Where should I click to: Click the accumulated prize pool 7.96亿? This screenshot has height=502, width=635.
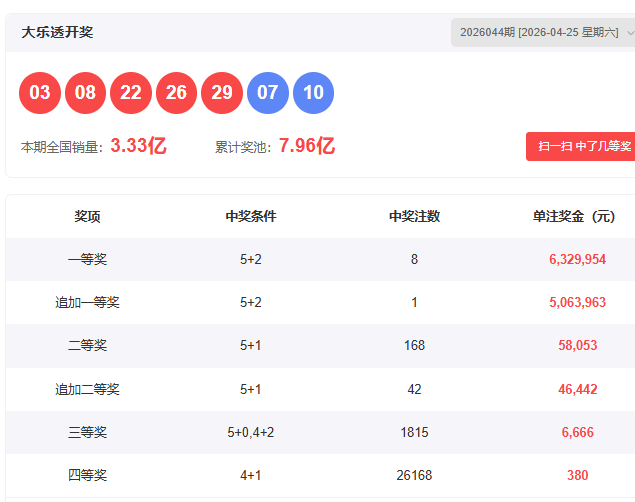point(306,146)
